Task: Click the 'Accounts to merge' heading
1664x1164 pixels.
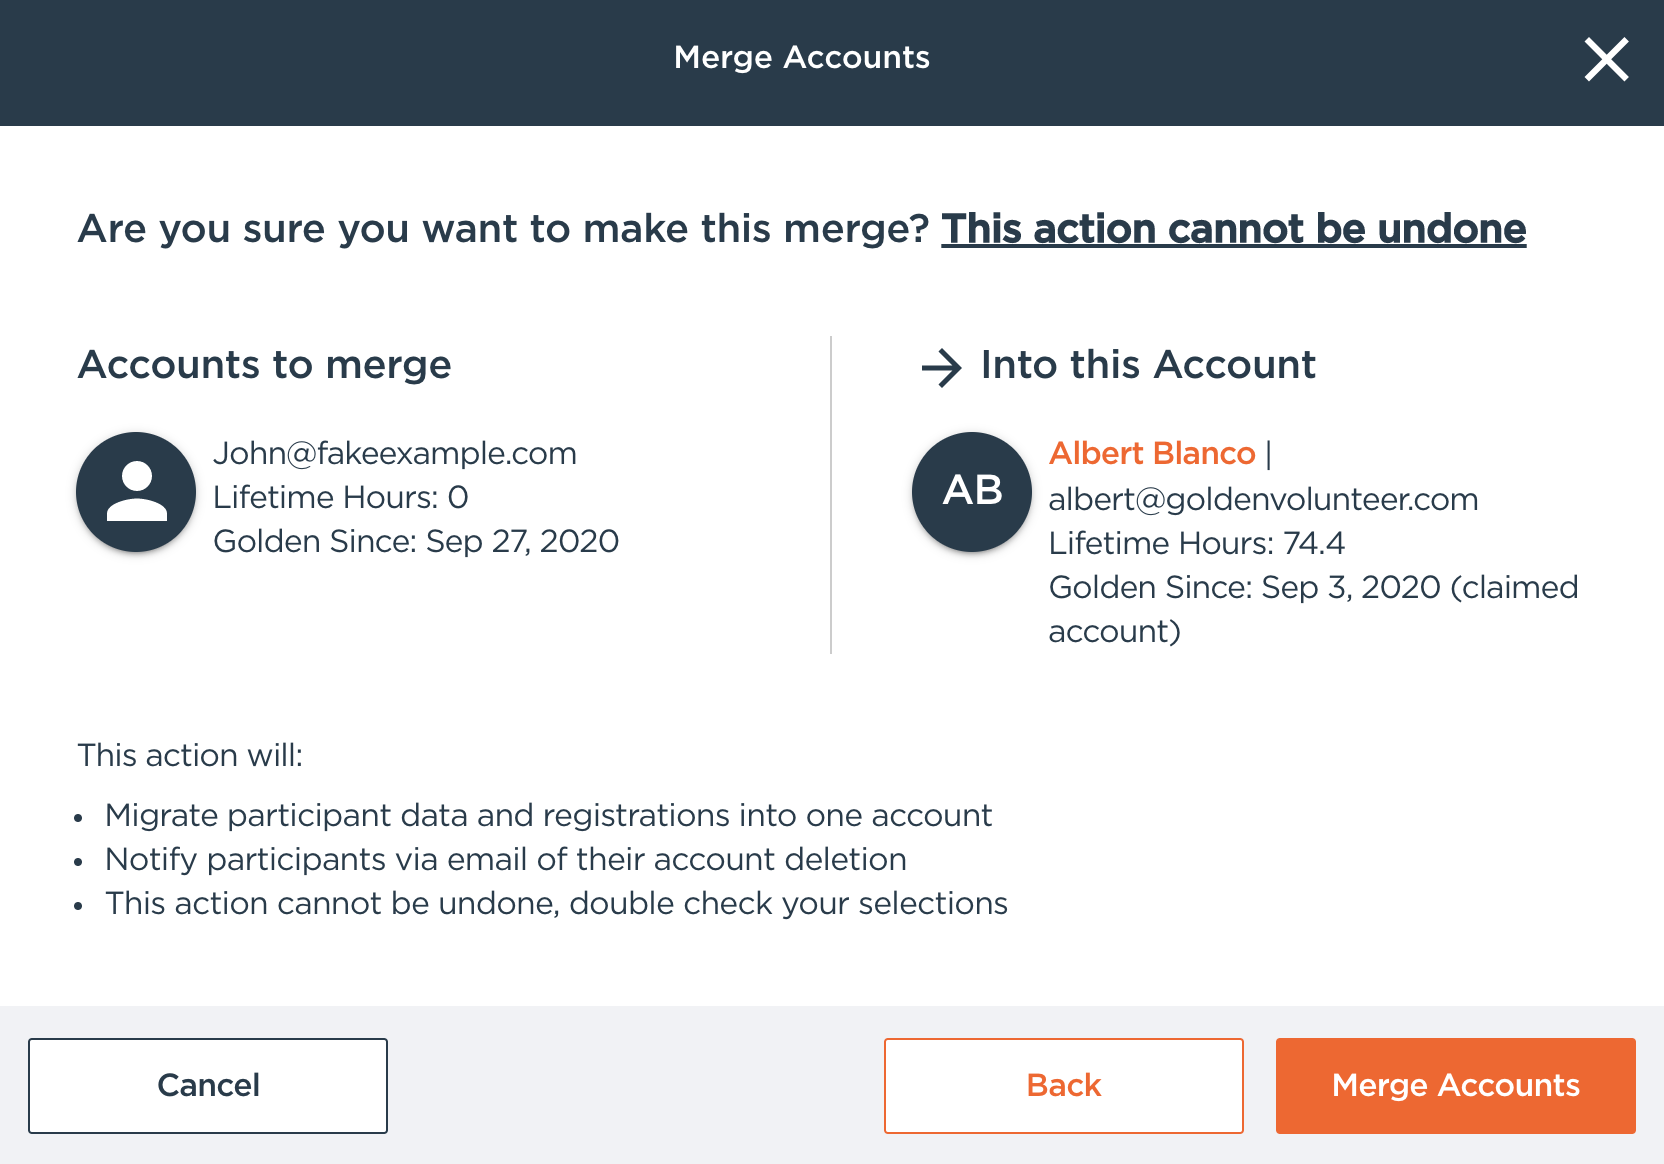Action: coord(265,365)
